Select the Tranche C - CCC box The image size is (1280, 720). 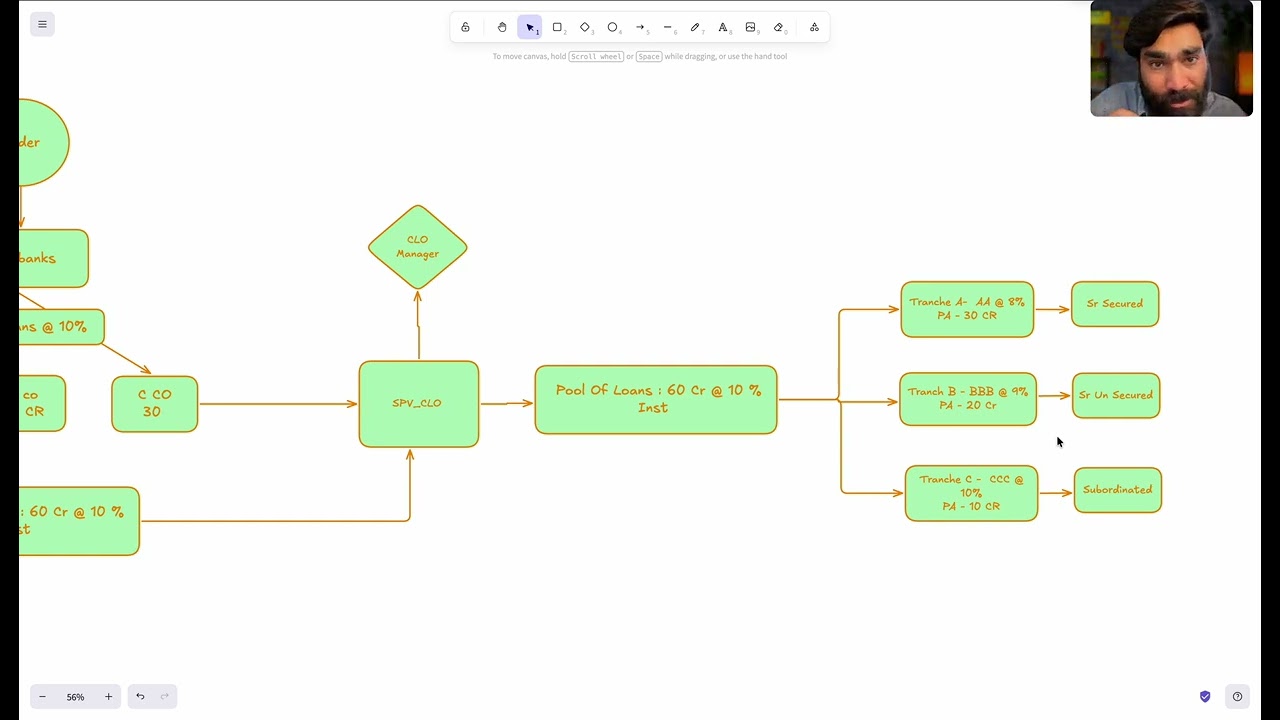[971, 493]
